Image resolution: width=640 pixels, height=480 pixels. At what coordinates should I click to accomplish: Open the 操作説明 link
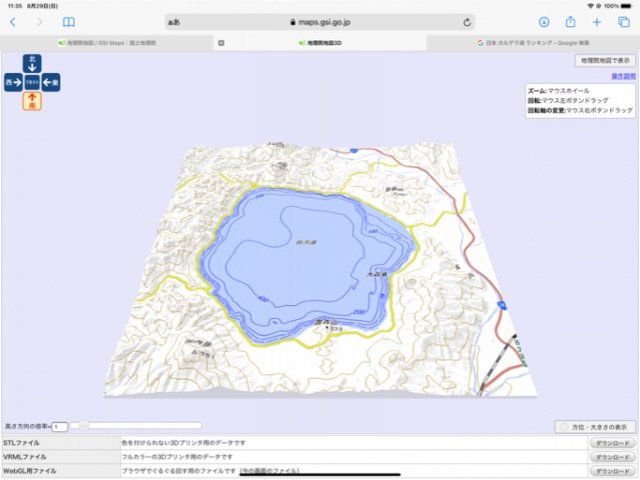[x=622, y=76]
